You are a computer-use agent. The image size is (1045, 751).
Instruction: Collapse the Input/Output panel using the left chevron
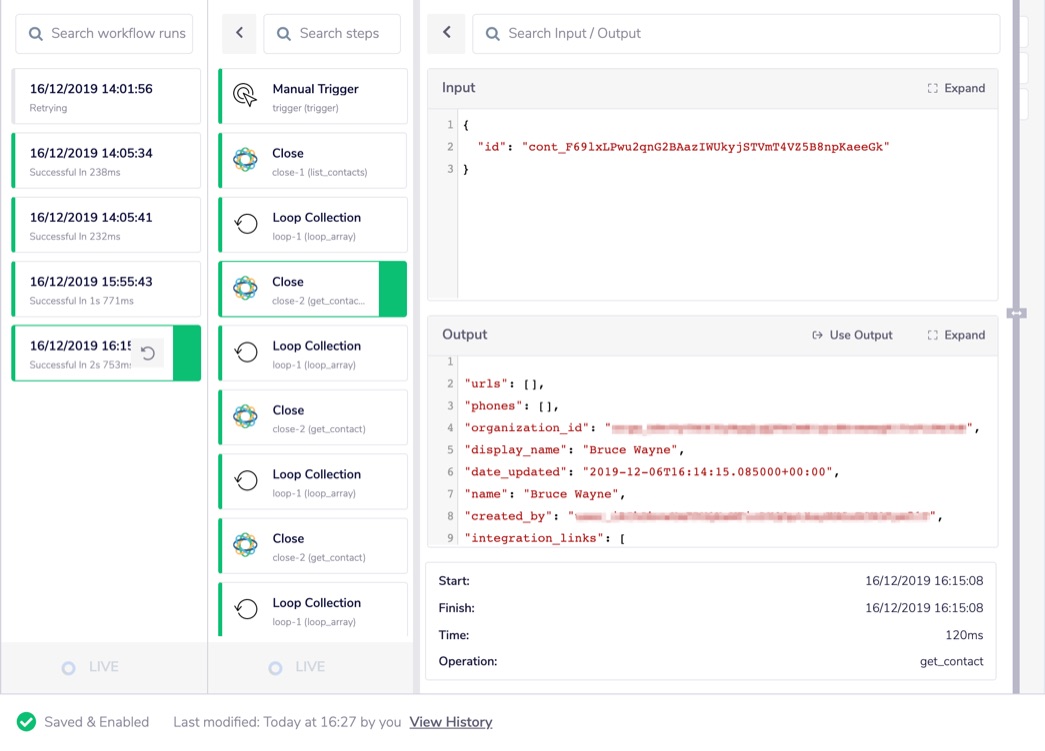446,33
